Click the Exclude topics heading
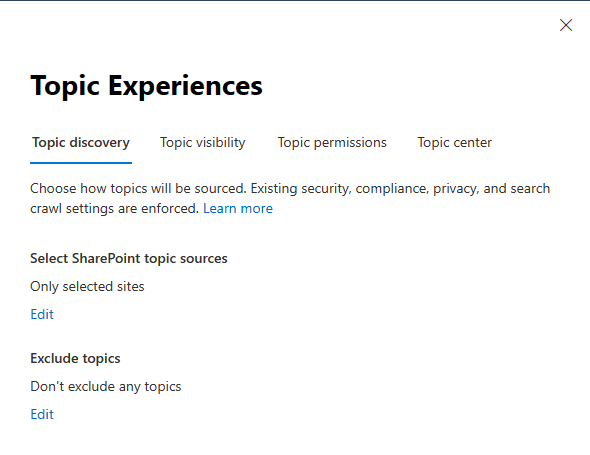Screen dimensions: 590x455 click(75, 359)
